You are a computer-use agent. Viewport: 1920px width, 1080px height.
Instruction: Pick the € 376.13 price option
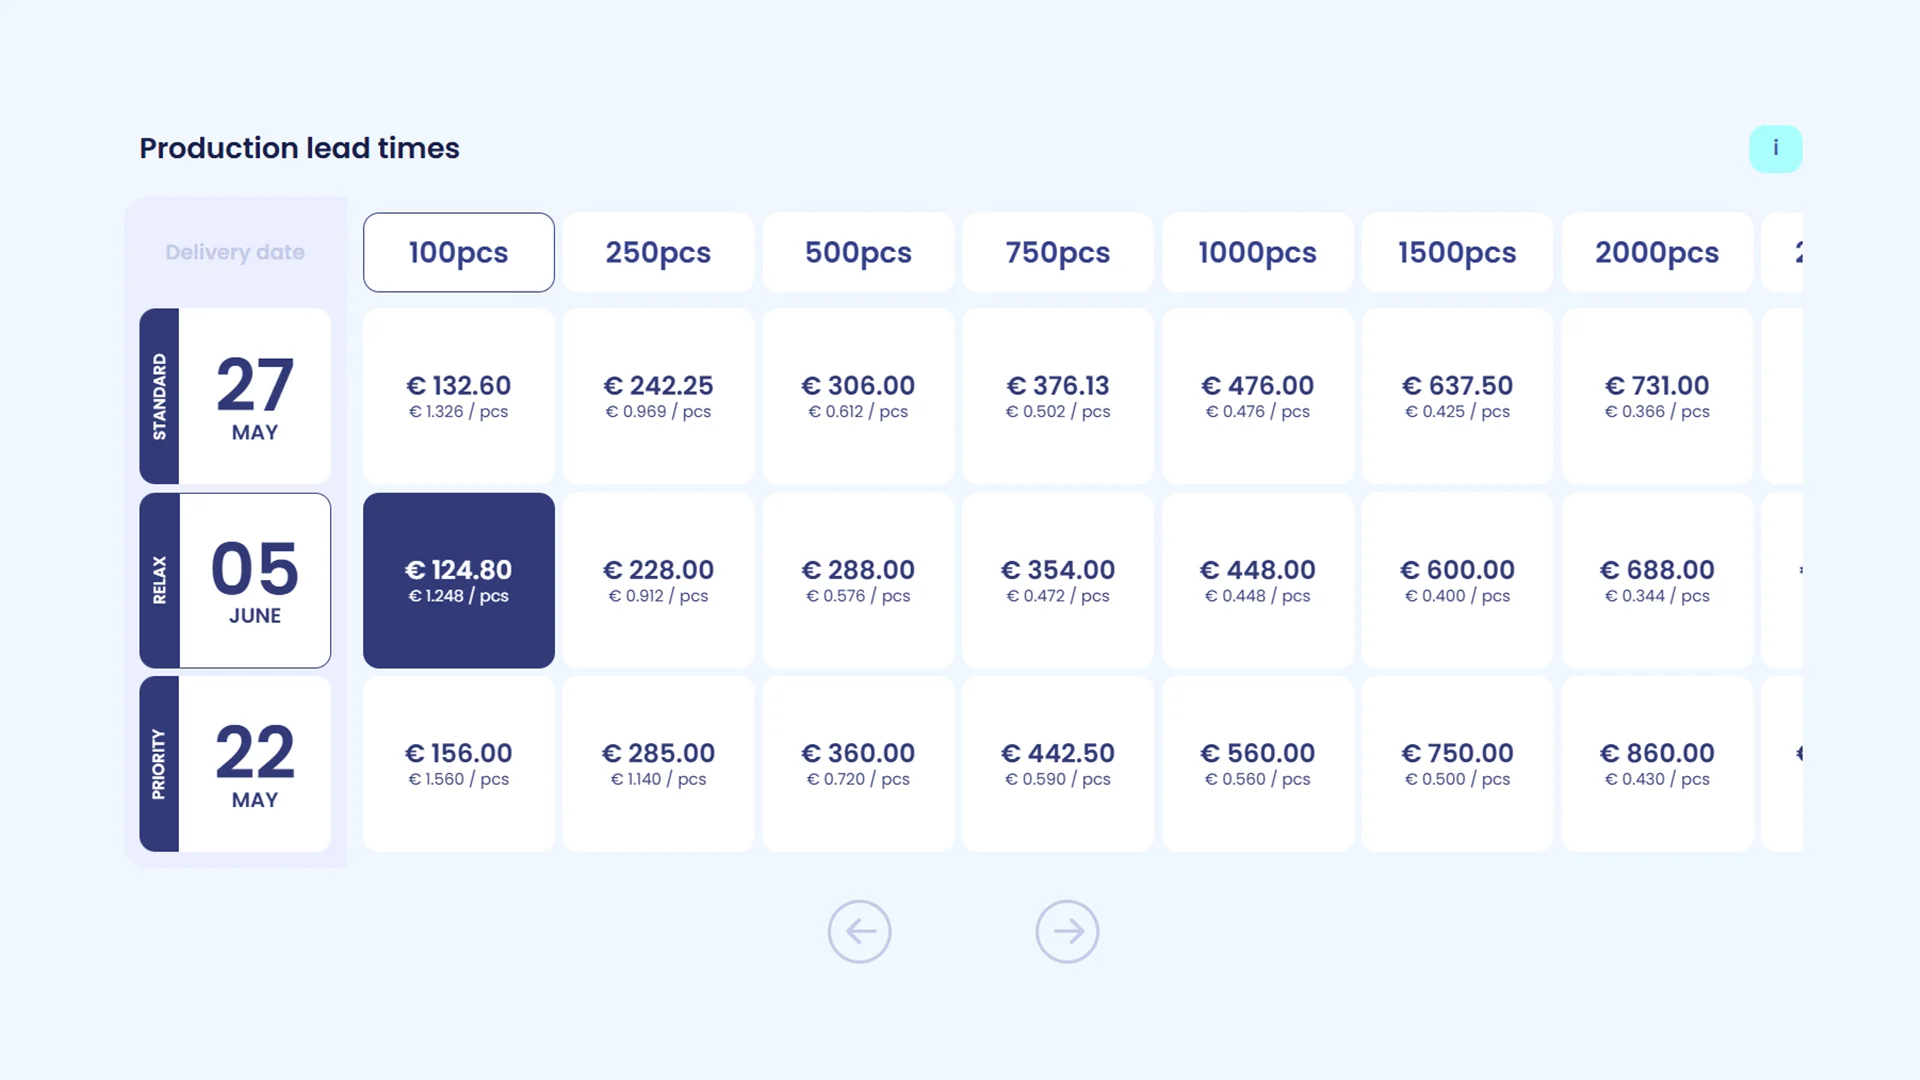[1058, 396]
